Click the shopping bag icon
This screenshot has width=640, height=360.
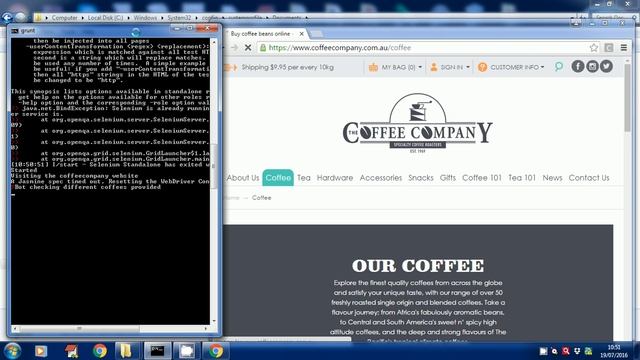(373, 67)
